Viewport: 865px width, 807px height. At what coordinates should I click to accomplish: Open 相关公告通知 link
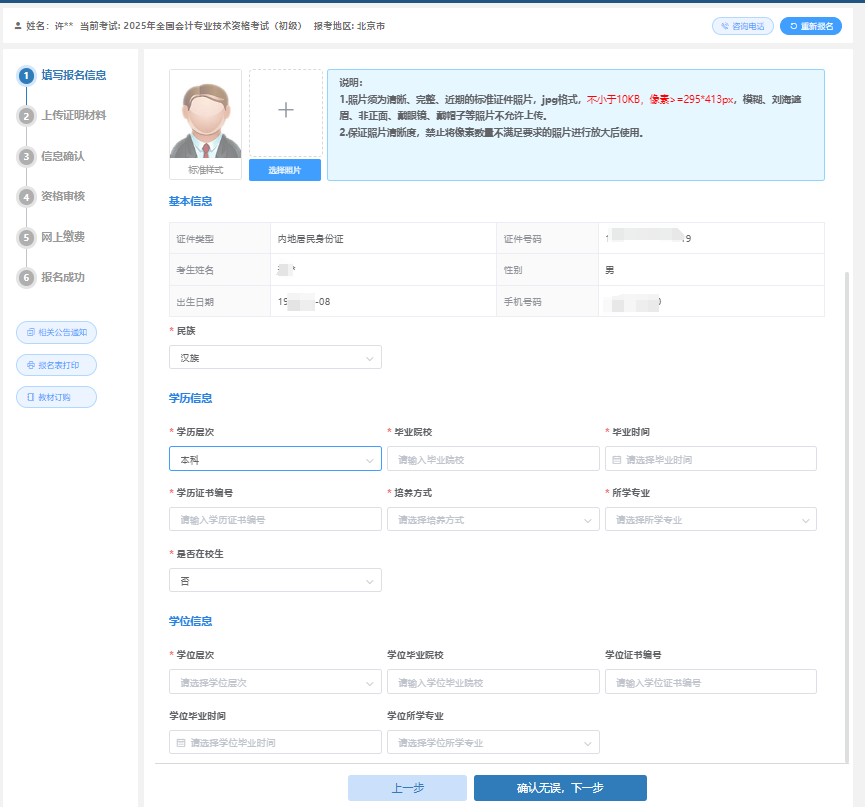(56, 333)
